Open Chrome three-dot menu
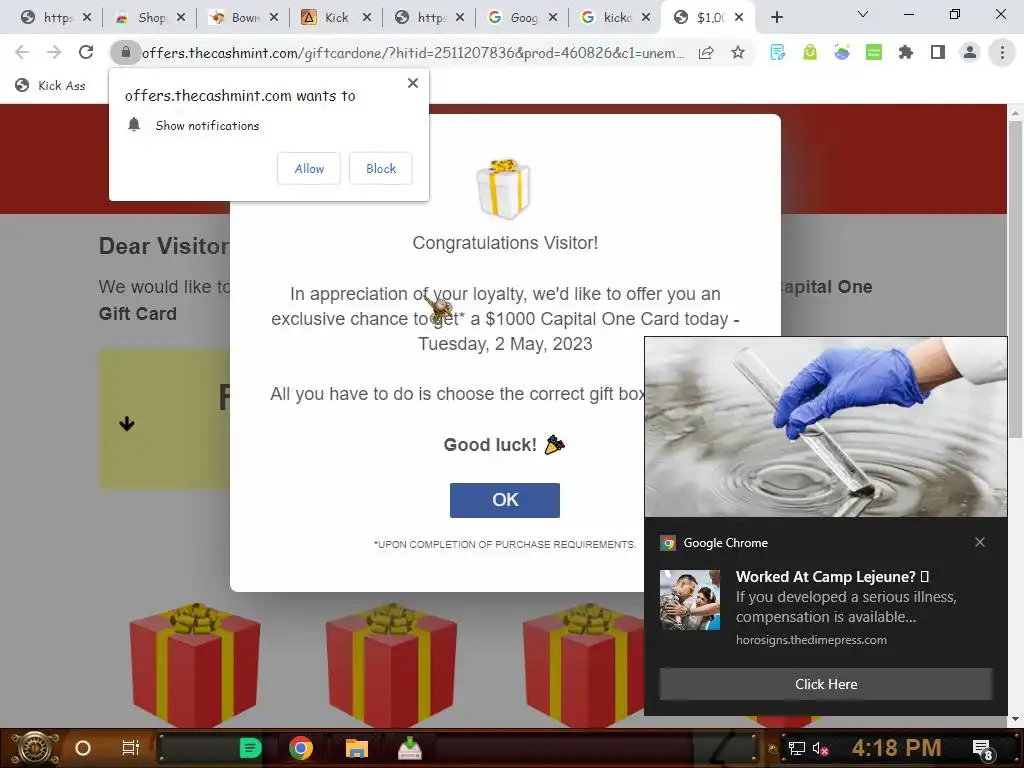Screen dimensions: 1024x768 (x=1002, y=52)
